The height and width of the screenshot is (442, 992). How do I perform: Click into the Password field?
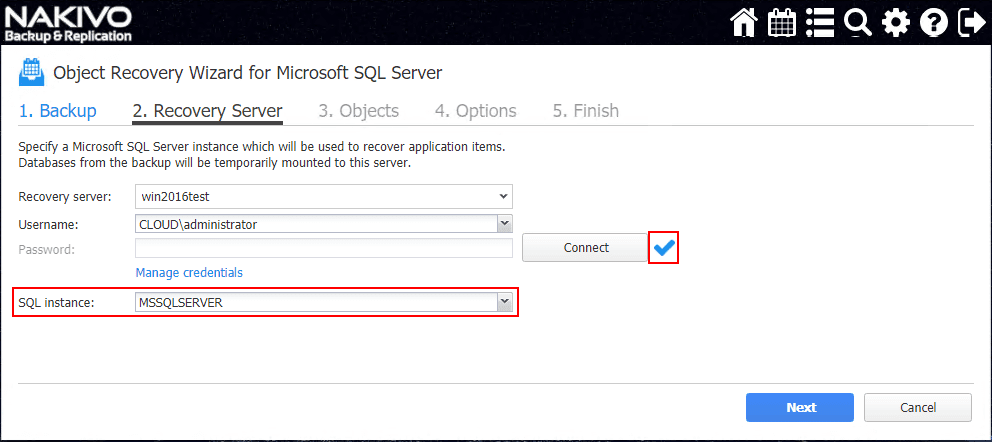click(x=324, y=248)
